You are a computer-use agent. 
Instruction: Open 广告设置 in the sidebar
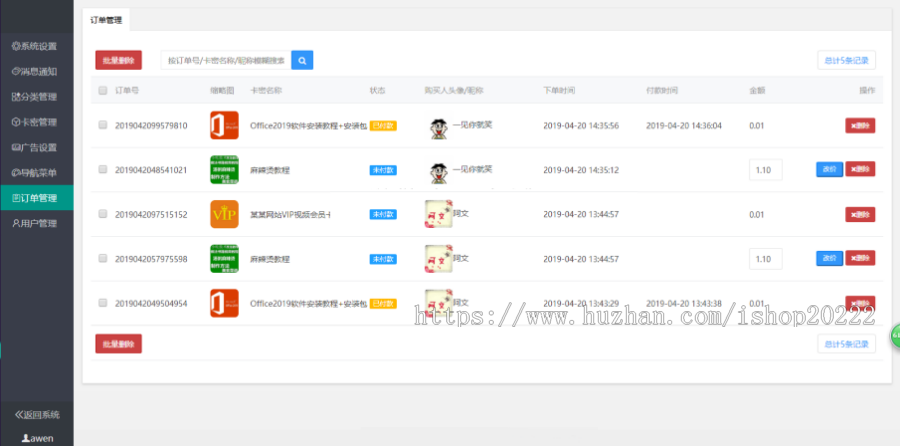coord(37,148)
